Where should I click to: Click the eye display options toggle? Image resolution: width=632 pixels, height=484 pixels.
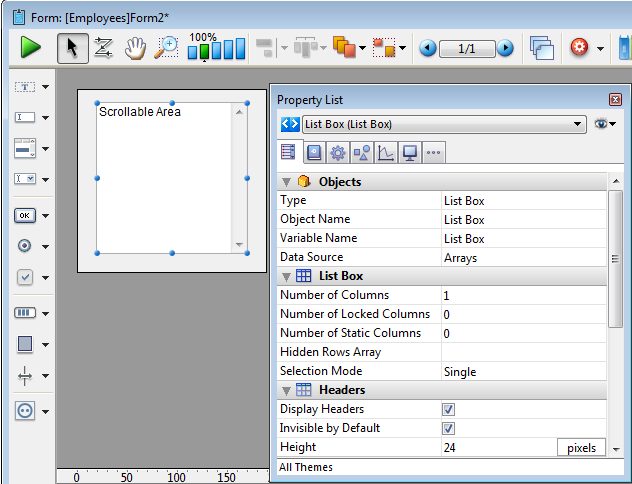point(601,124)
